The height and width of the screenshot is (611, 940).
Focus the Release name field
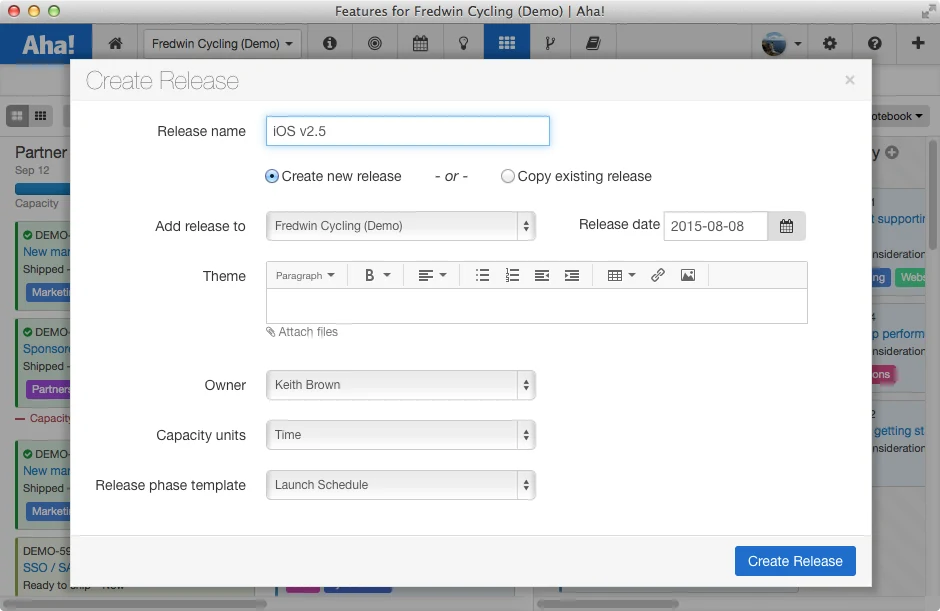click(408, 131)
